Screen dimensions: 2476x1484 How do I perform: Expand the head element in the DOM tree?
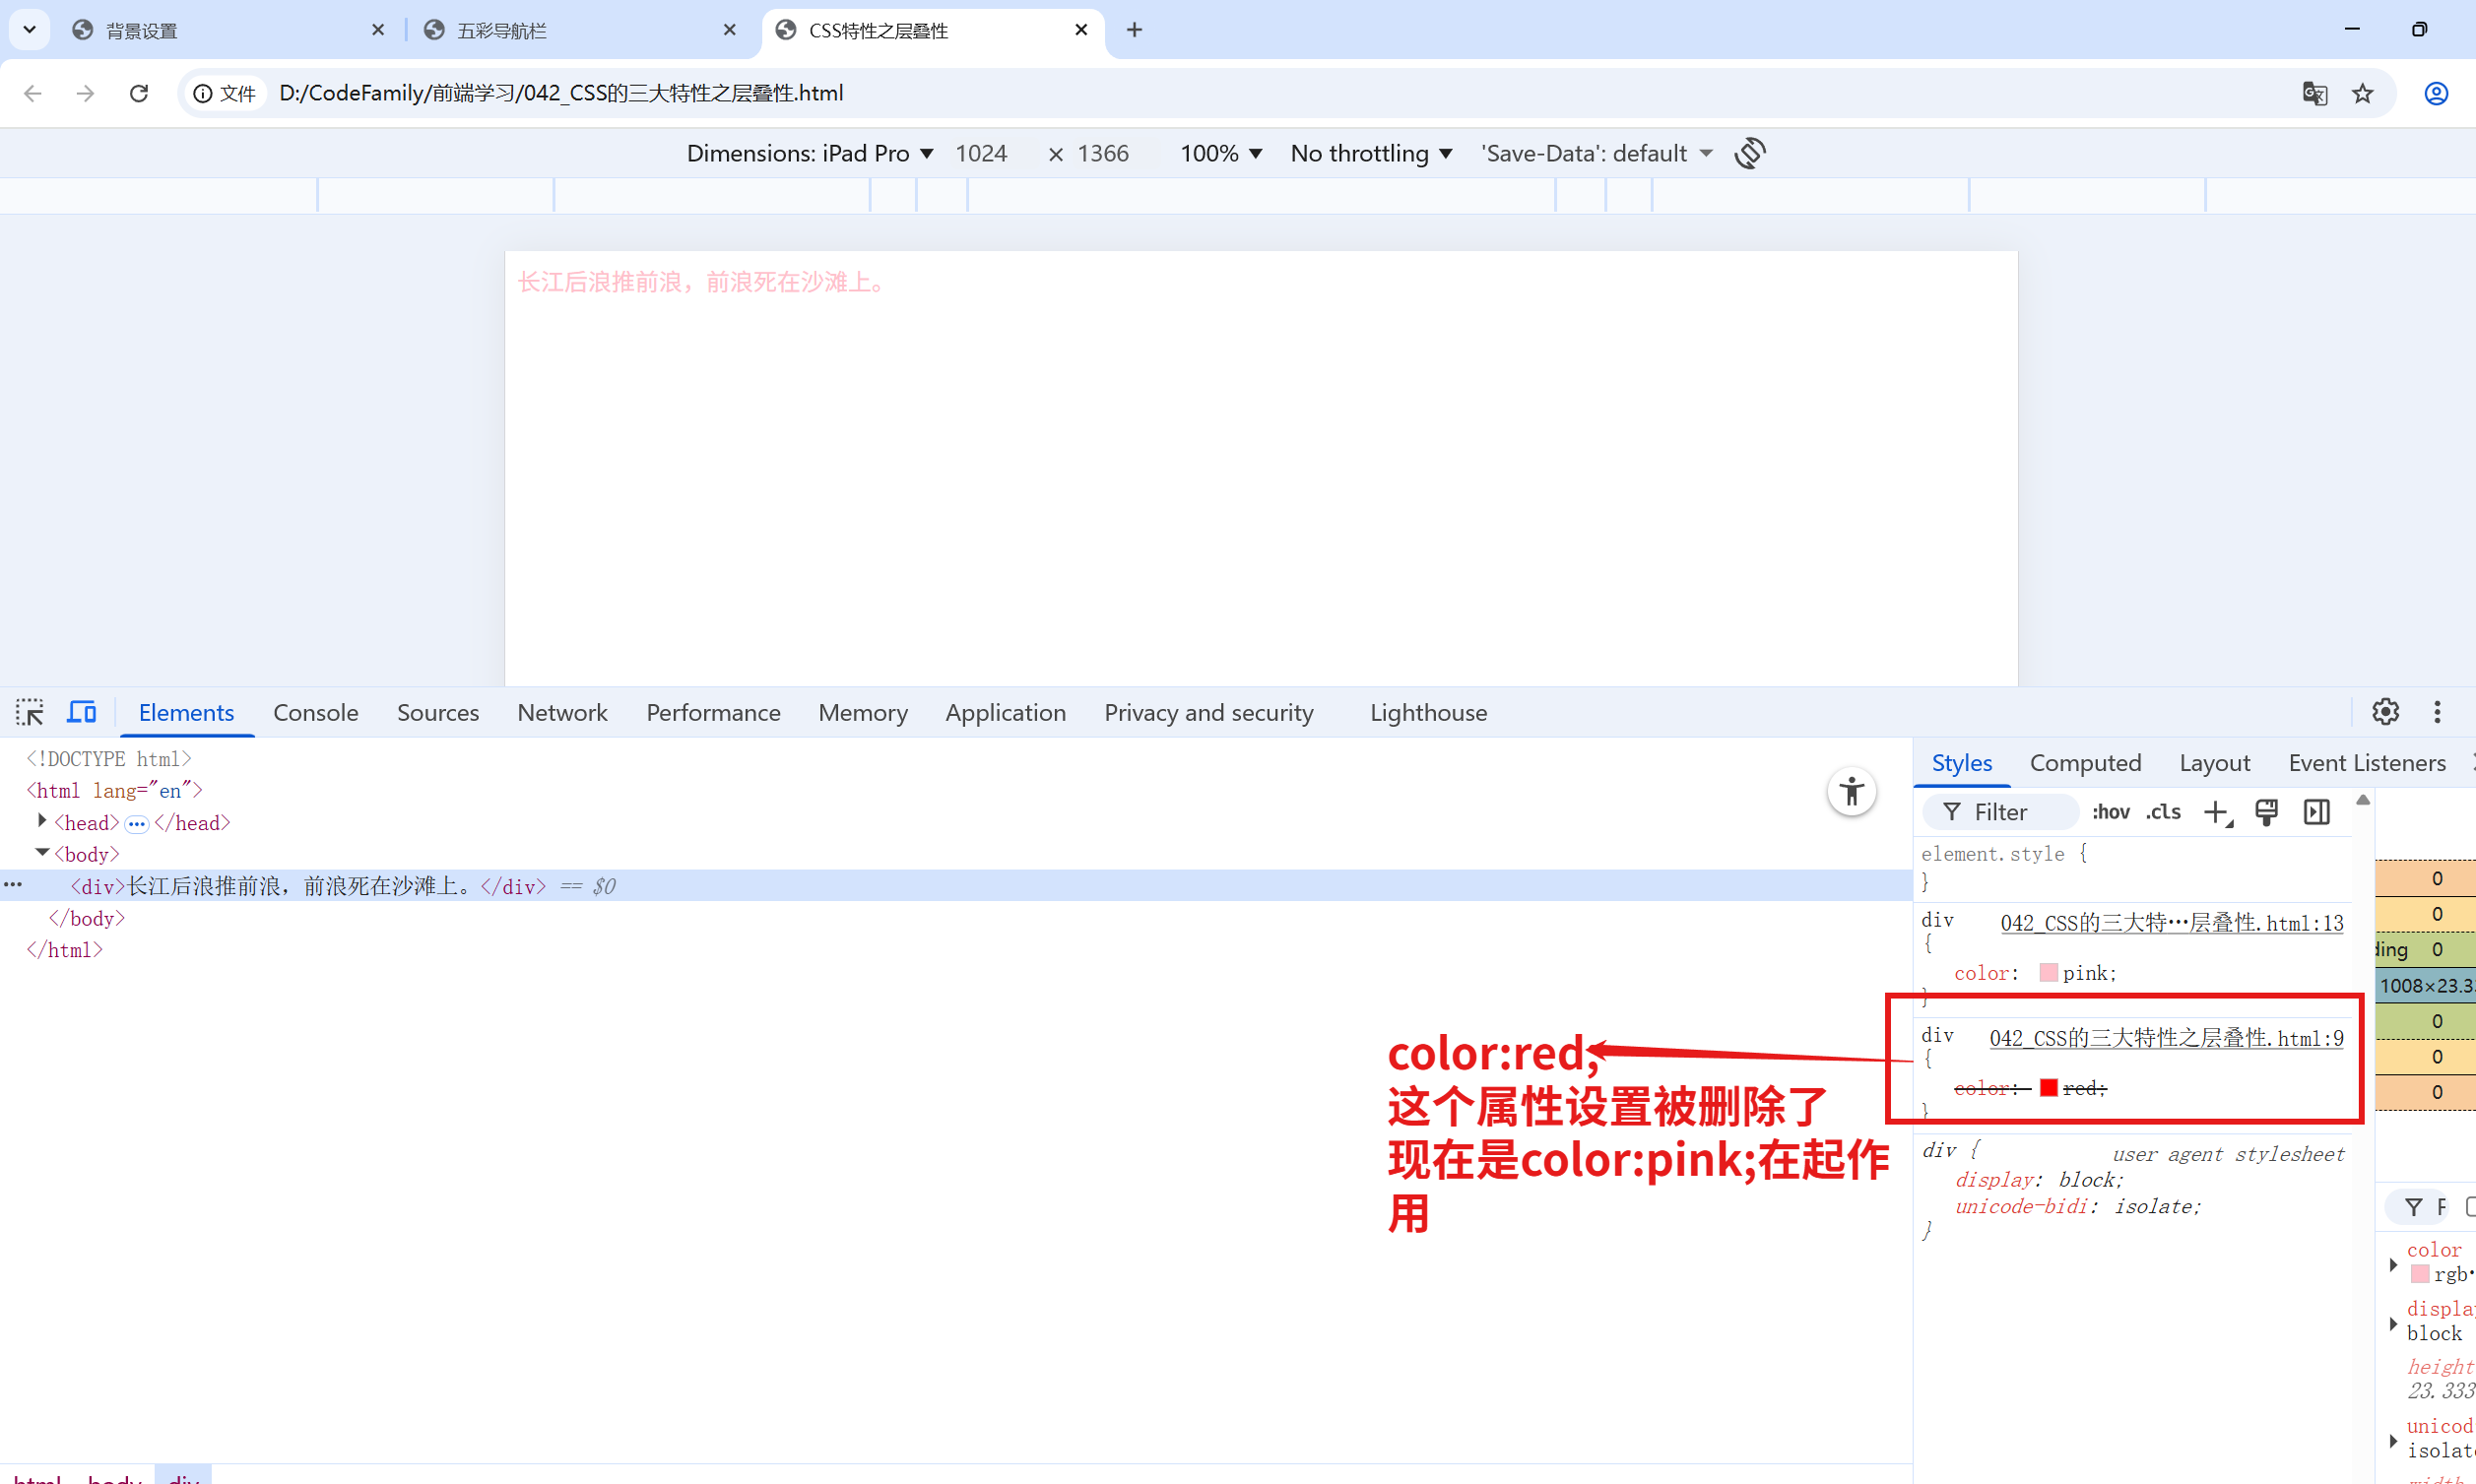point(42,821)
